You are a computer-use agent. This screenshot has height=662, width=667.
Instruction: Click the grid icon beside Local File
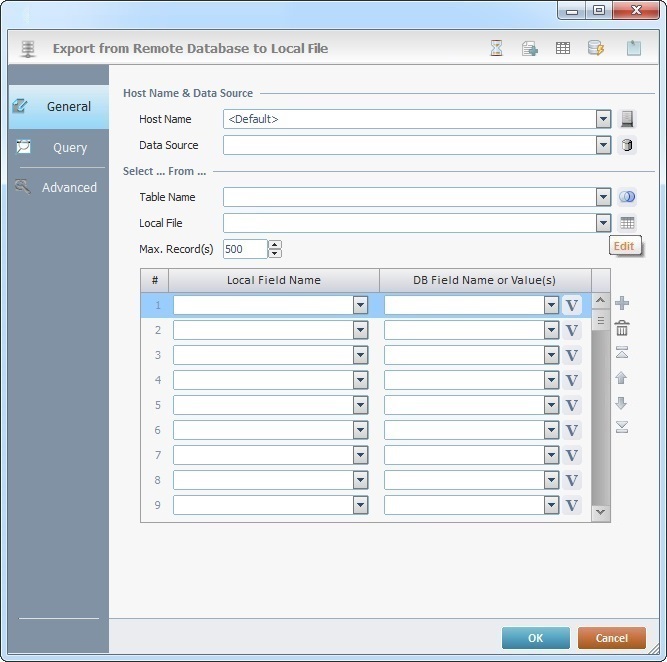(x=627, y=223)
